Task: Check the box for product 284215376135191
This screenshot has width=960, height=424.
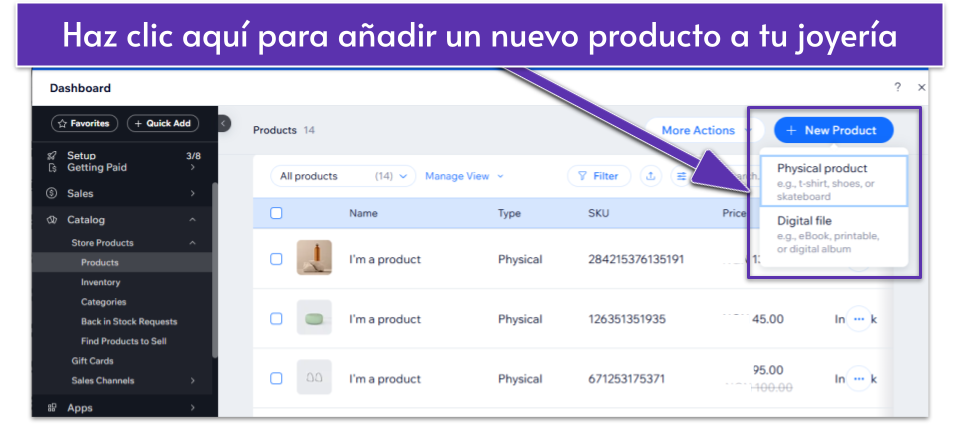Action: point(276,259)
